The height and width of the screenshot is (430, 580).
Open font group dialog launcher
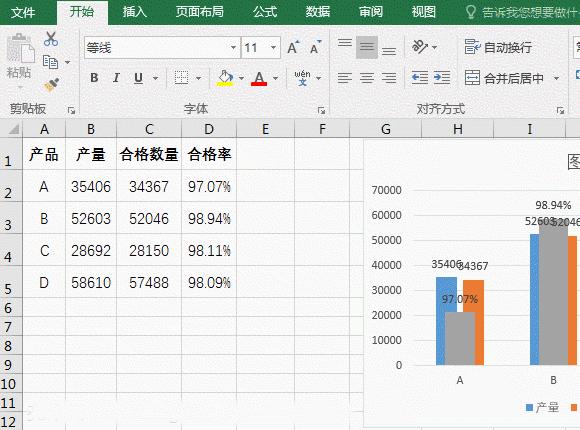(x=321, y=110)
